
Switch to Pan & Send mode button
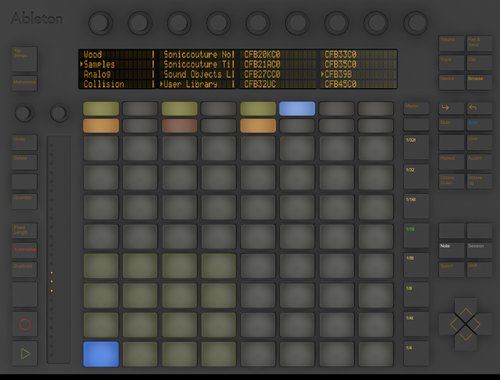(x=479, y=44)
